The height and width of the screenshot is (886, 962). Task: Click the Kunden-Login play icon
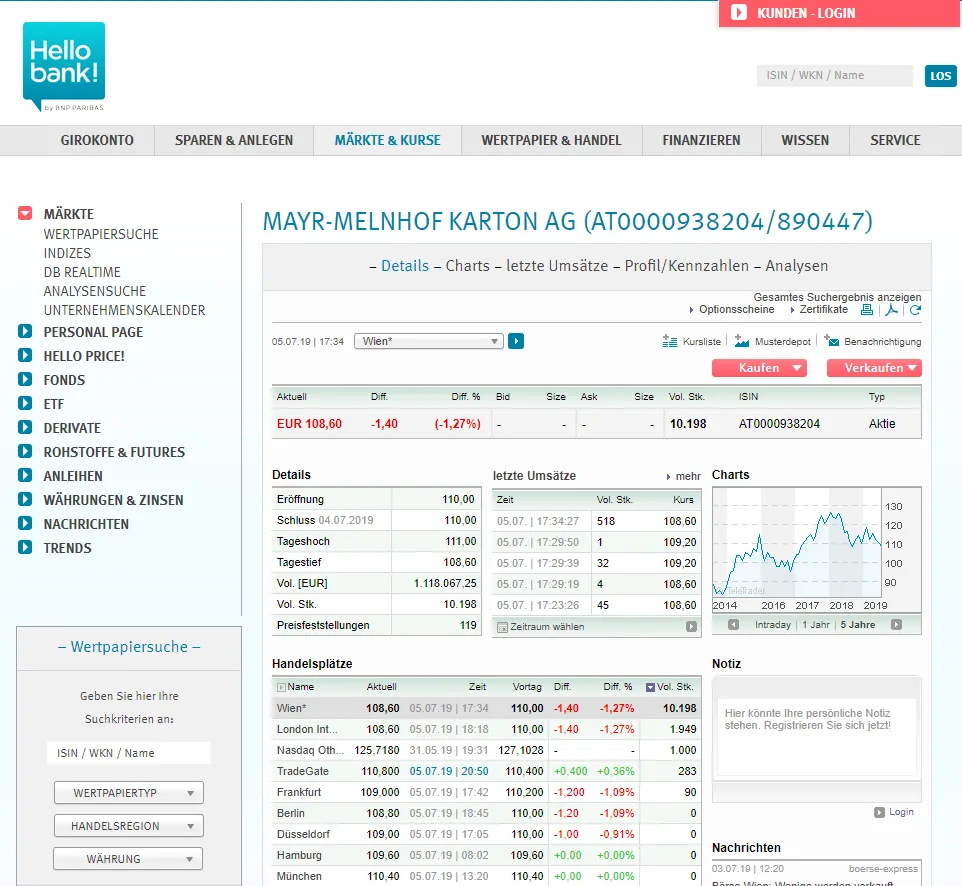(739, 13)
